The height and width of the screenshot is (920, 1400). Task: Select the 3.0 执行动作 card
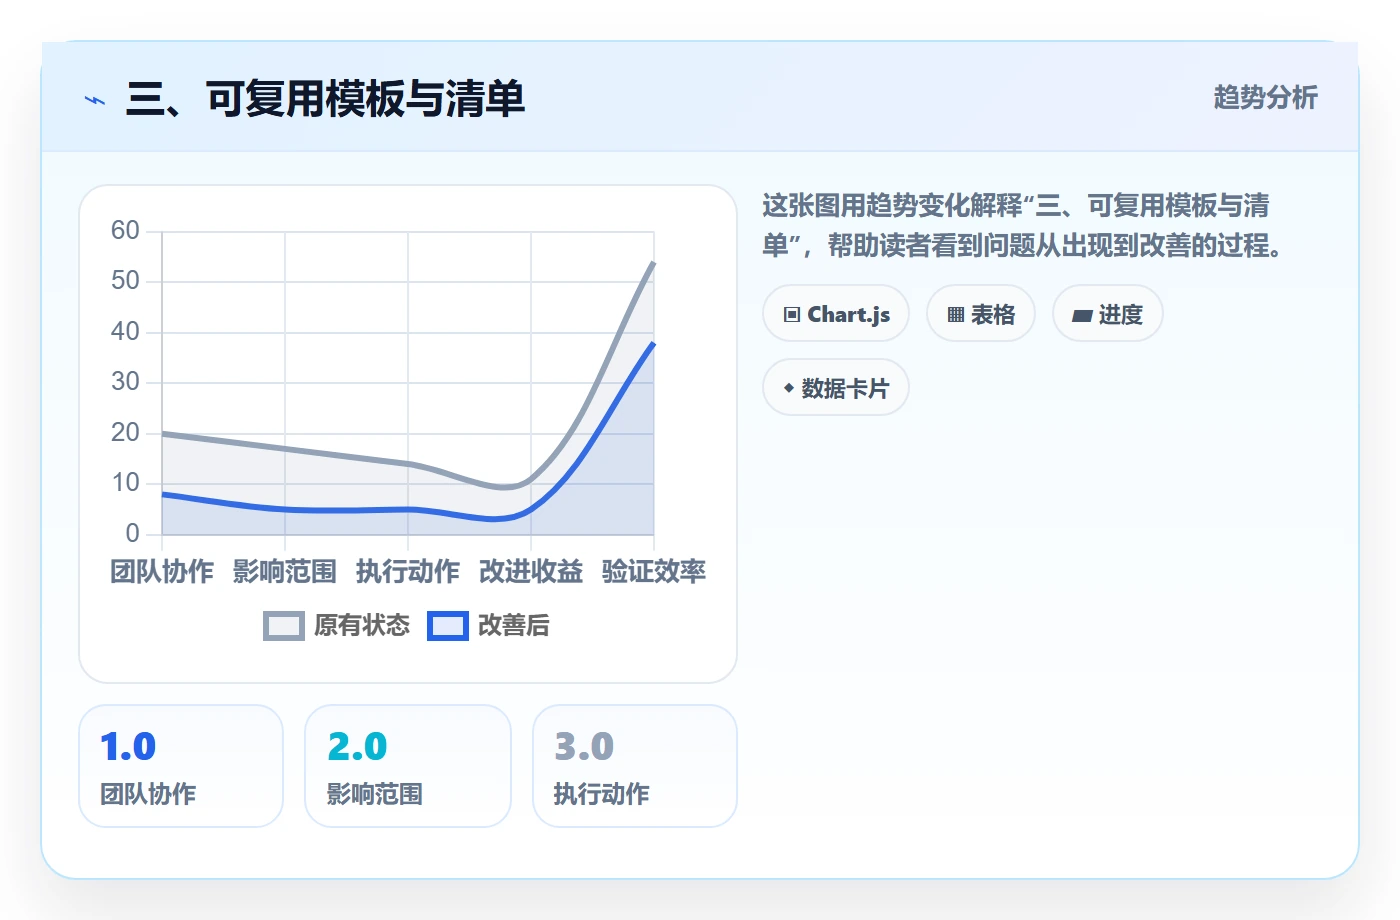pyautogui.click(x=635, y=766)
